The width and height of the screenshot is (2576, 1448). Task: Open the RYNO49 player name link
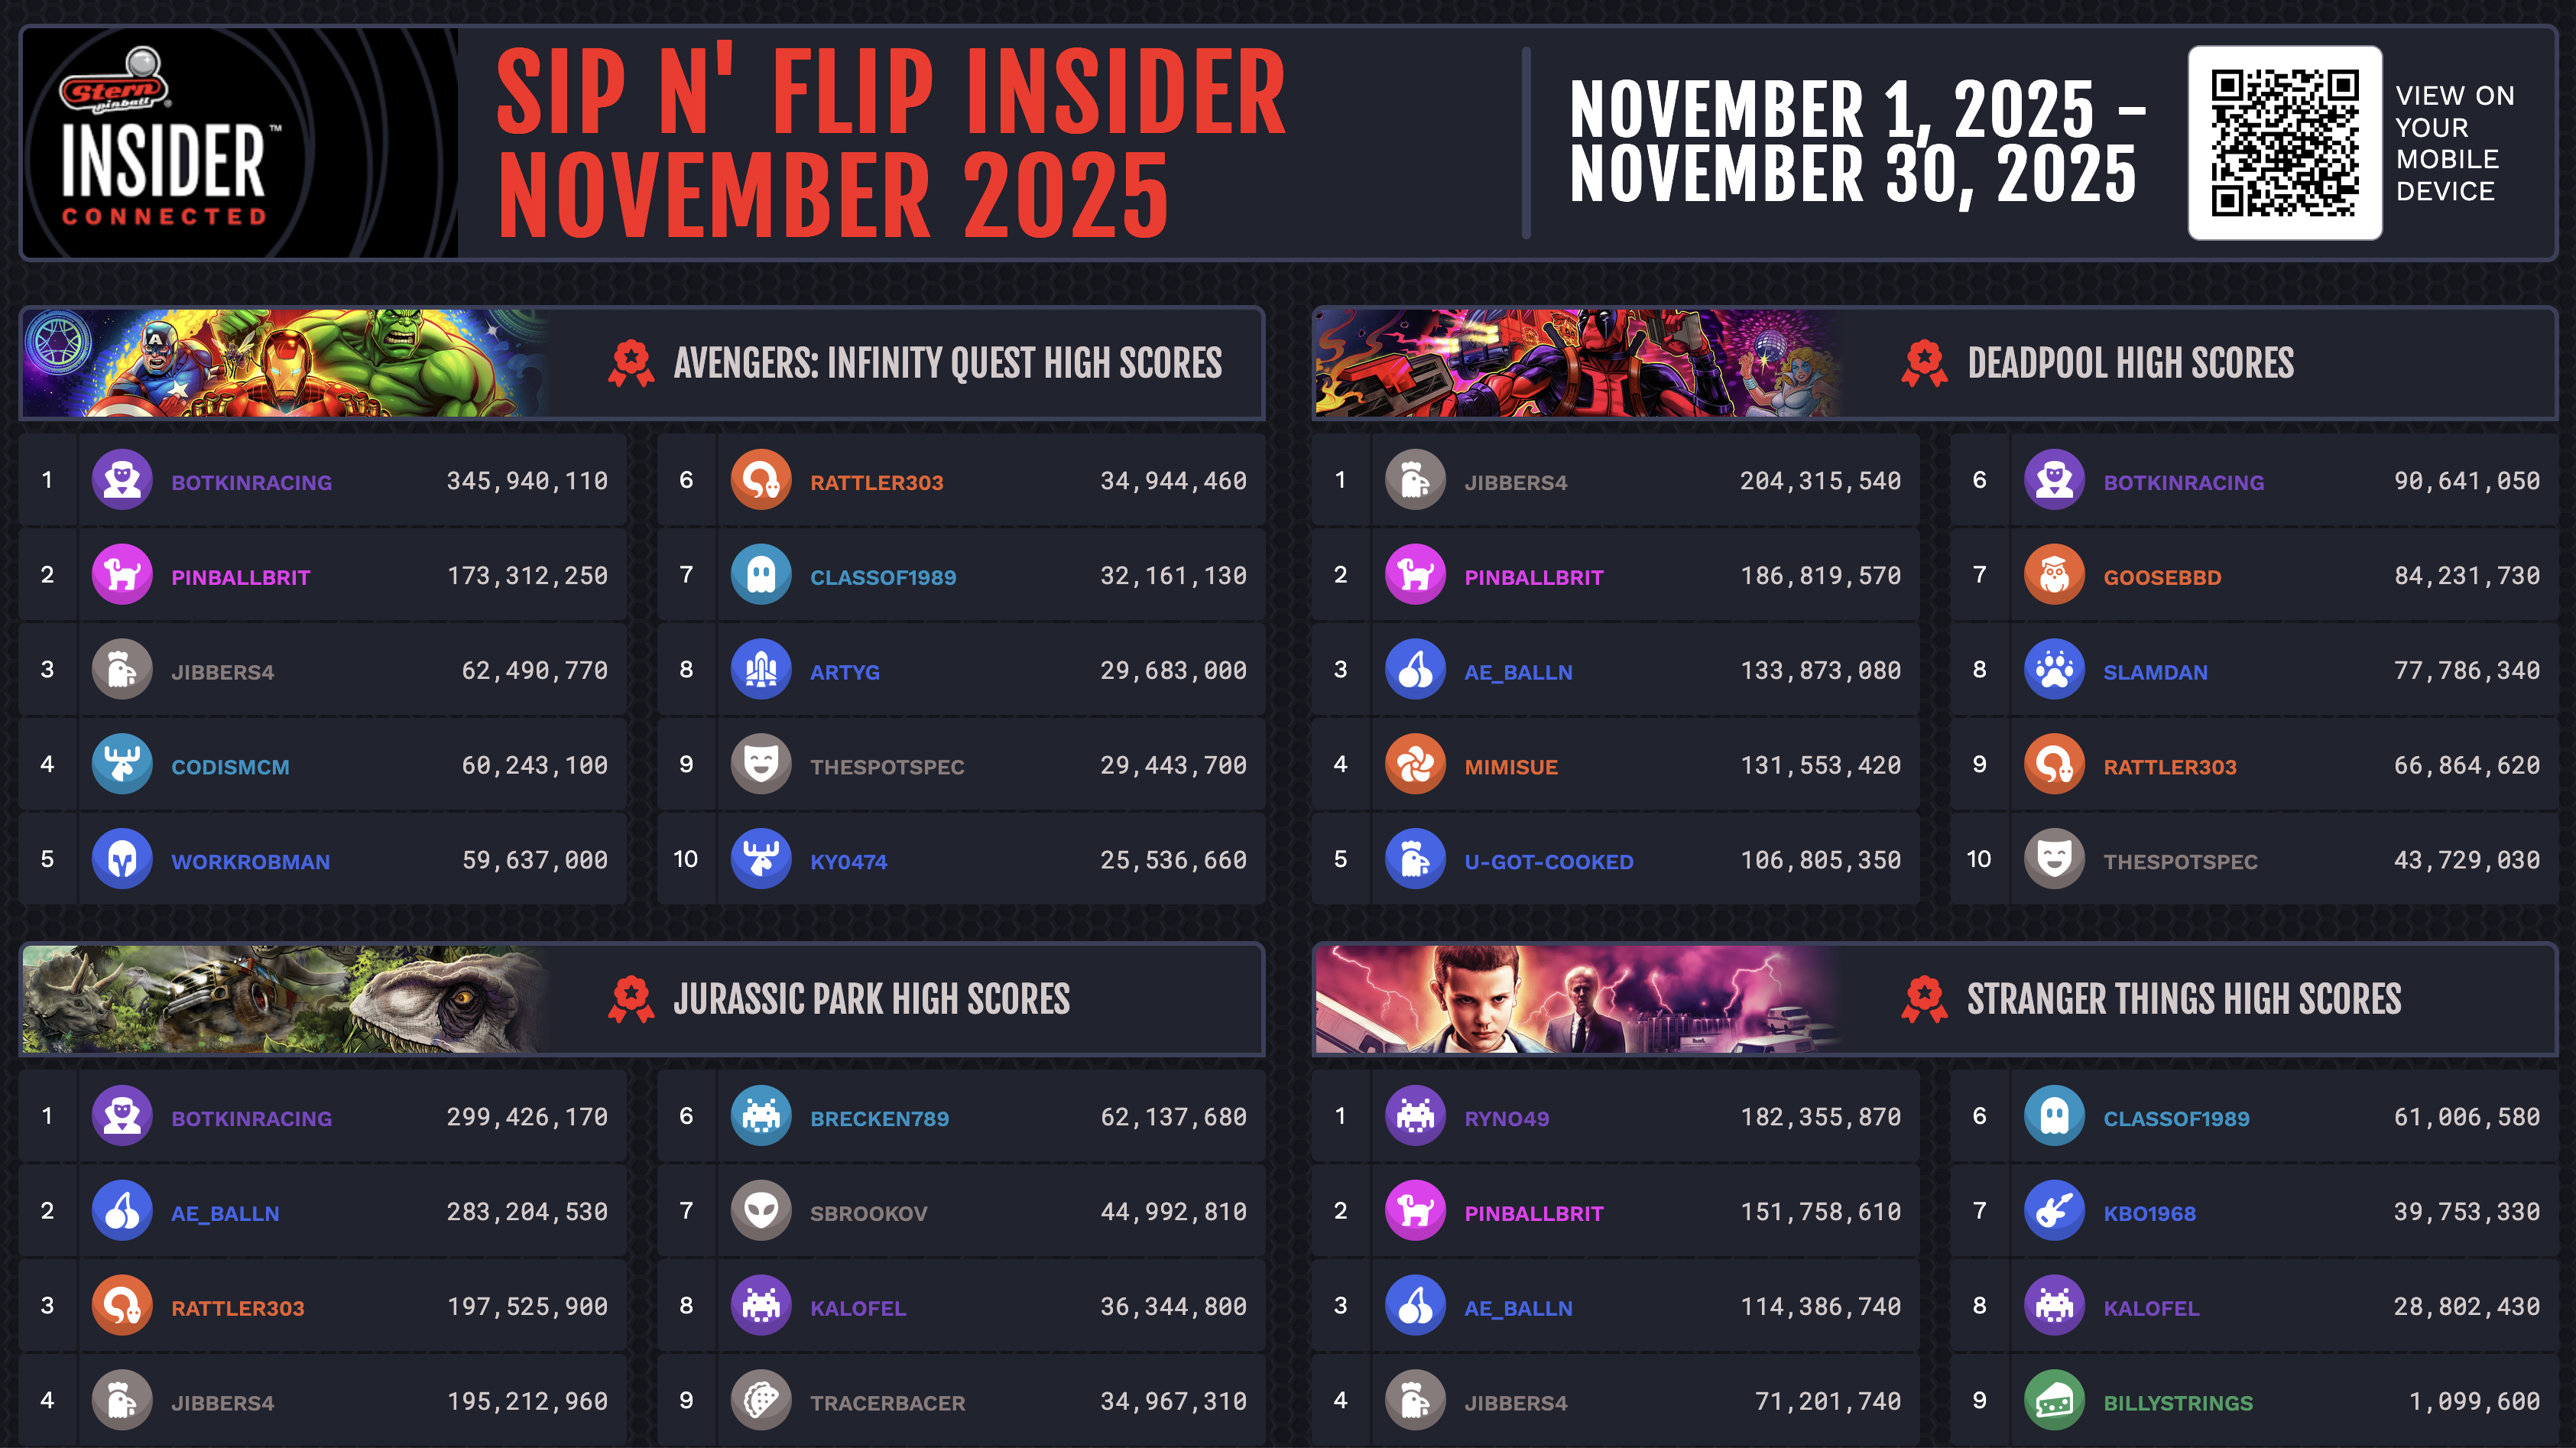pyautogui.click(x=1506, y=1118)
